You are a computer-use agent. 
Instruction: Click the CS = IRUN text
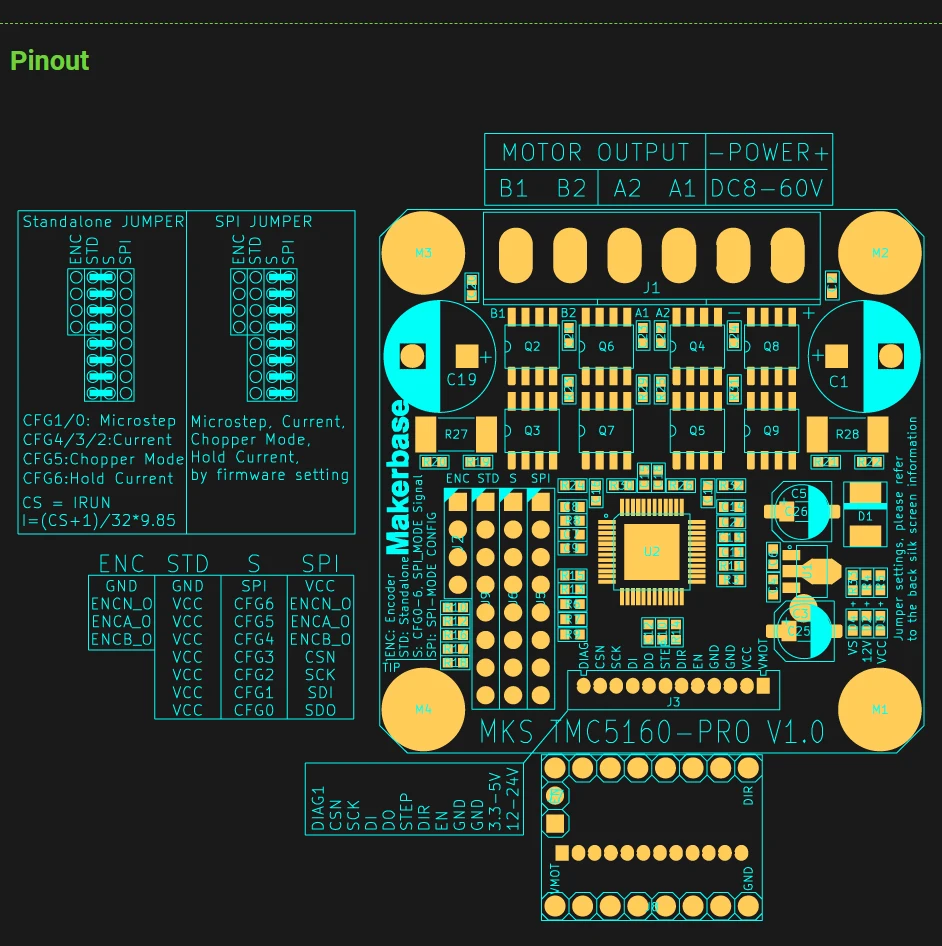coord(67,503)
